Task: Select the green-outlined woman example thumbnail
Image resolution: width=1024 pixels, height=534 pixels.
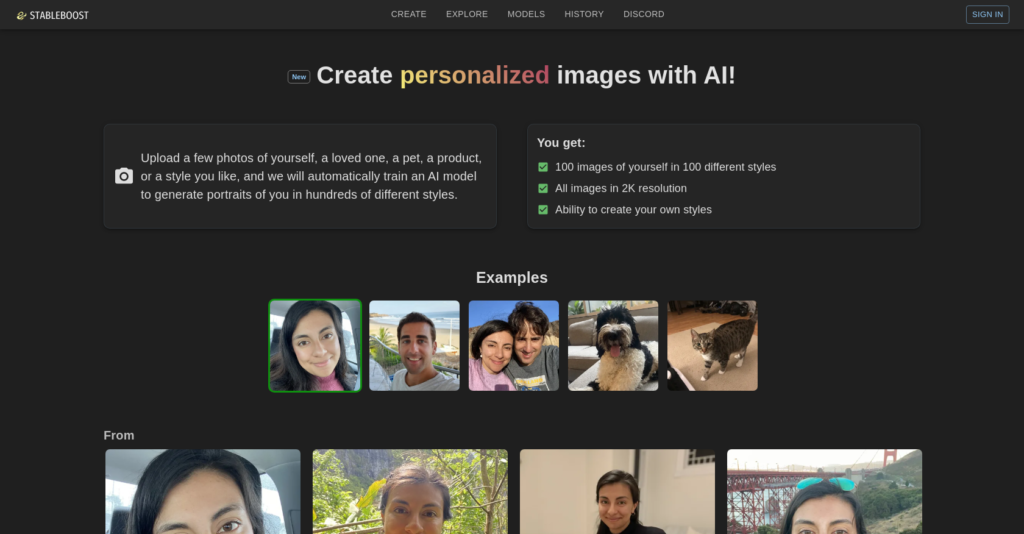Action: (x=315, y=346)
